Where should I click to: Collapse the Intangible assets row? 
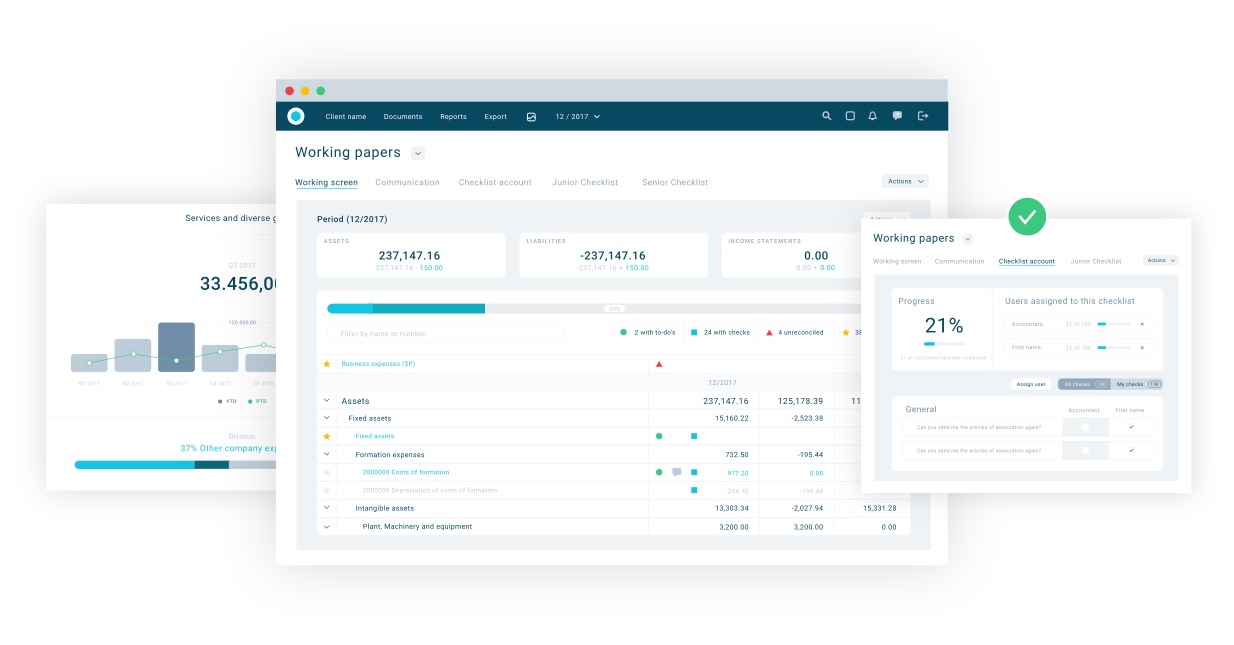tap(326, 508)
